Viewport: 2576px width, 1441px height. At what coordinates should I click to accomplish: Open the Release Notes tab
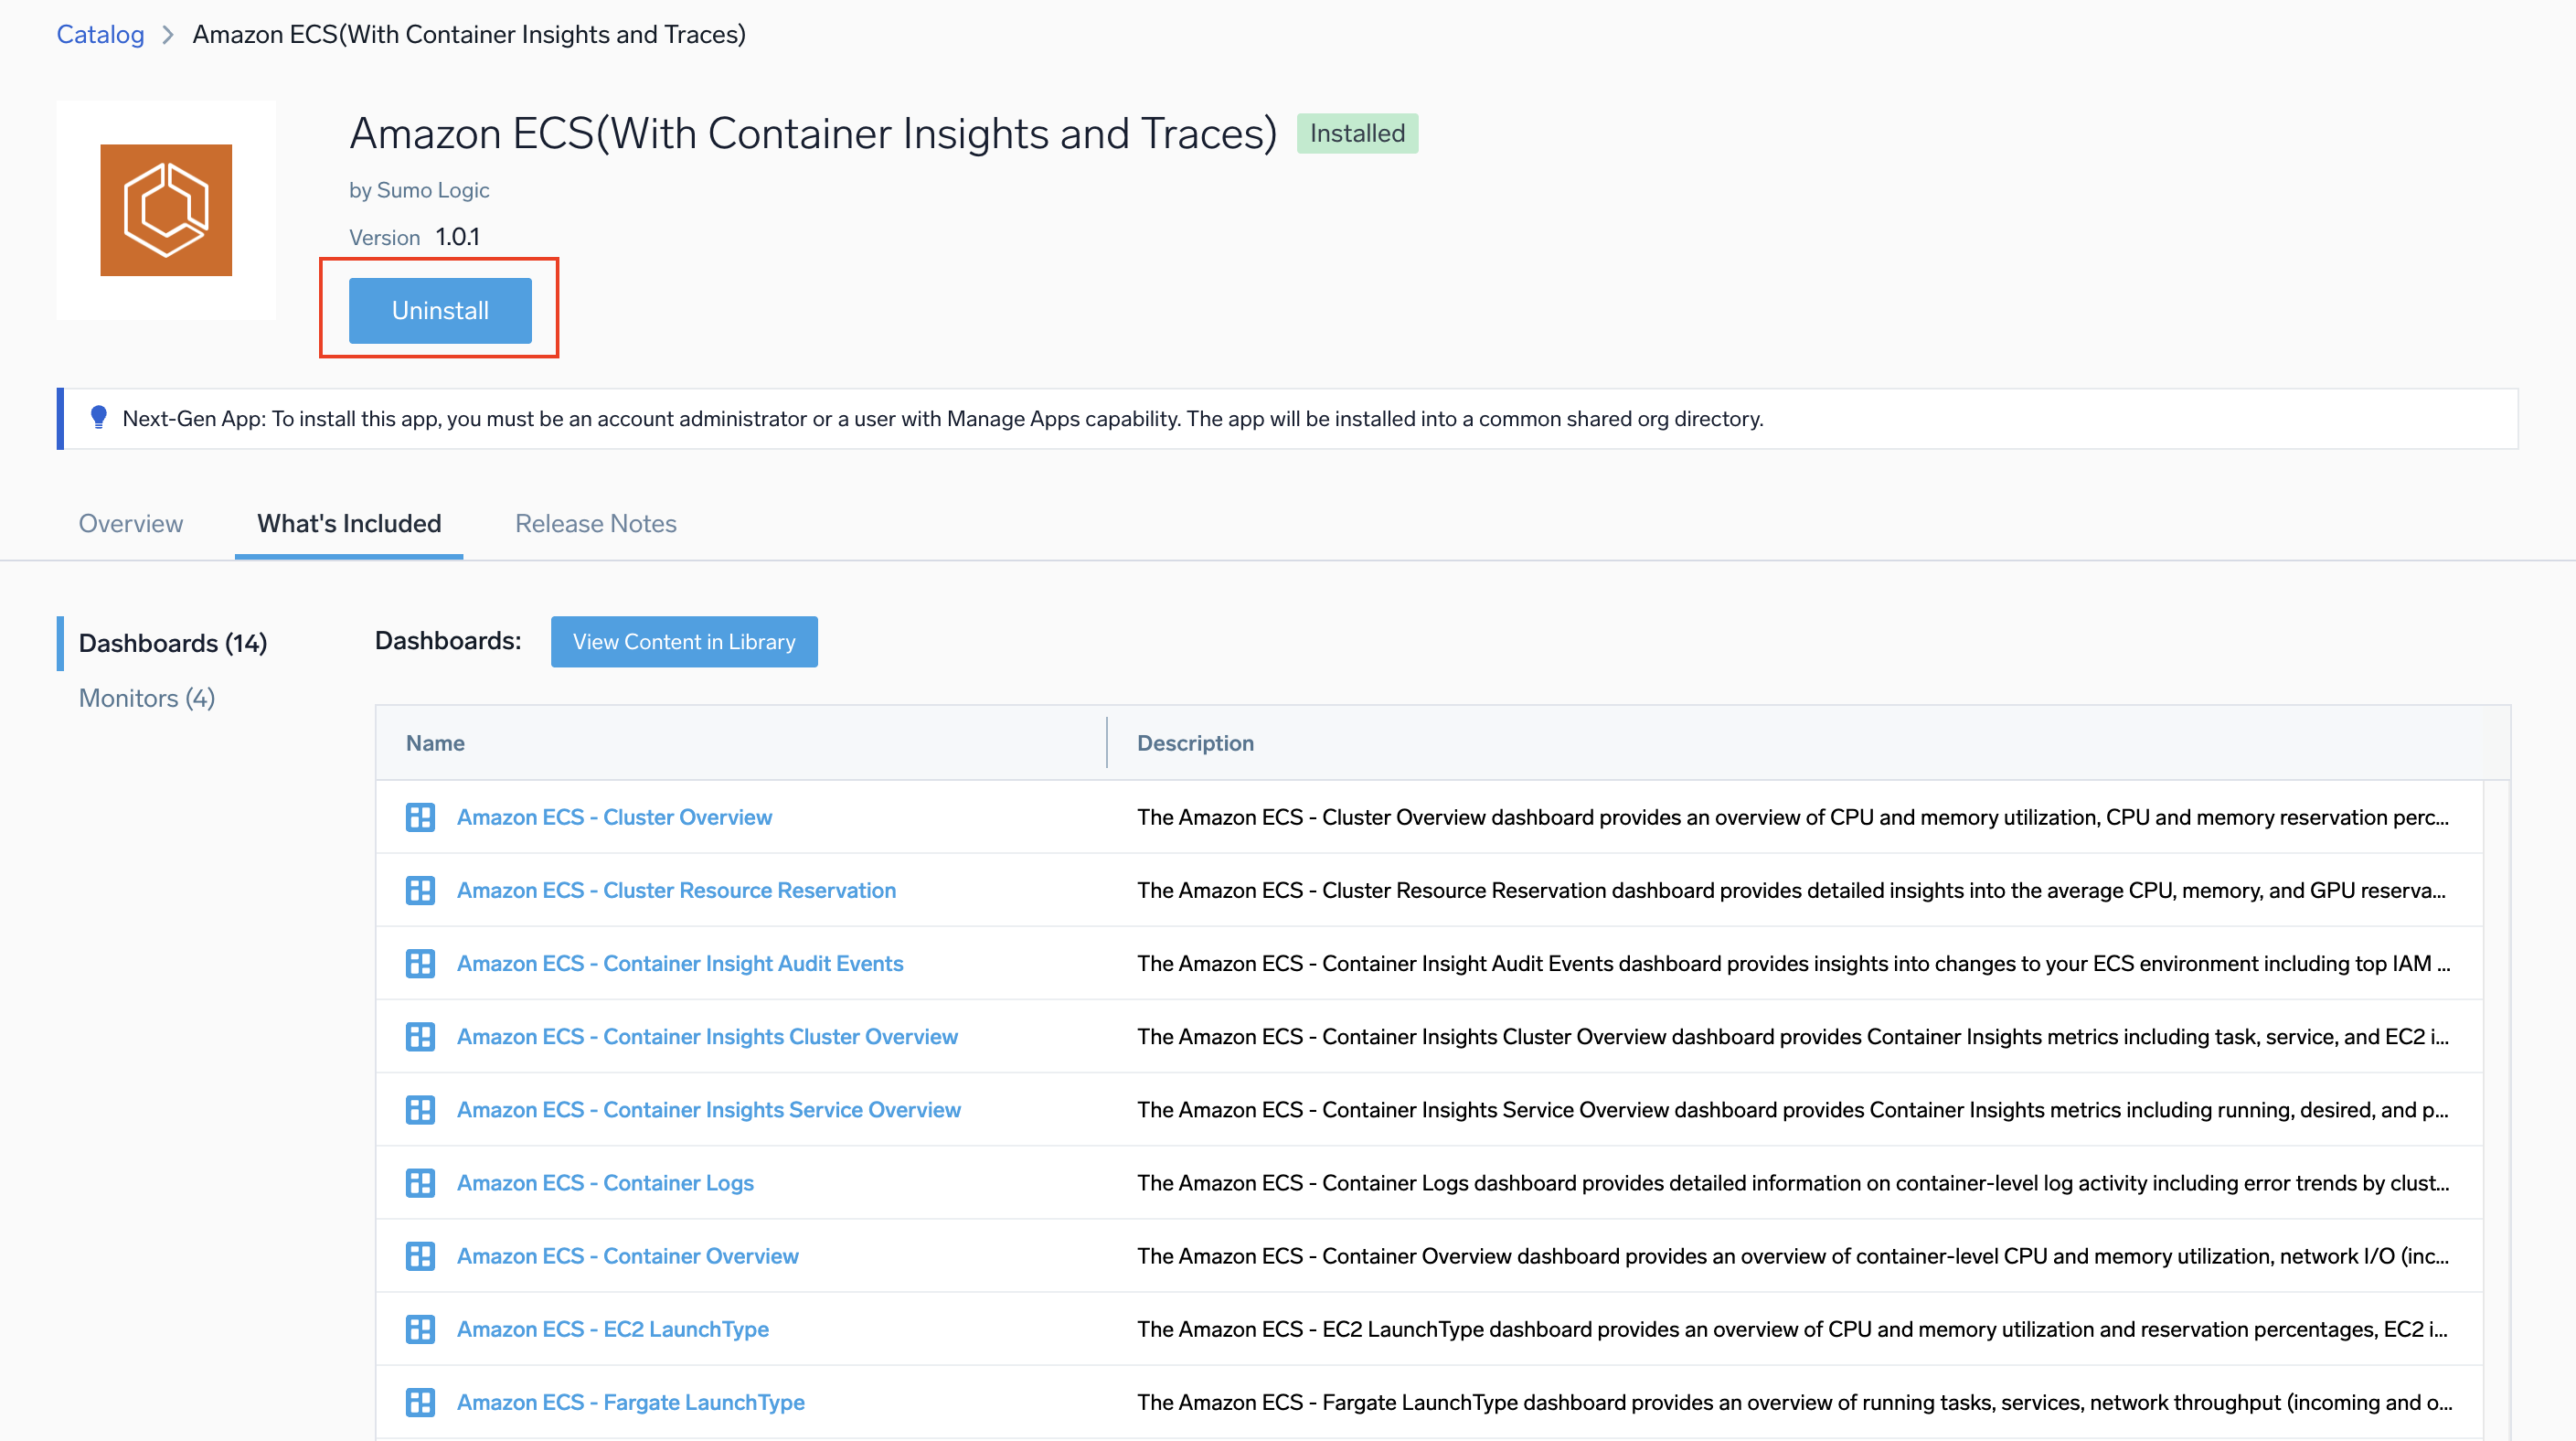tap(596, 523)
